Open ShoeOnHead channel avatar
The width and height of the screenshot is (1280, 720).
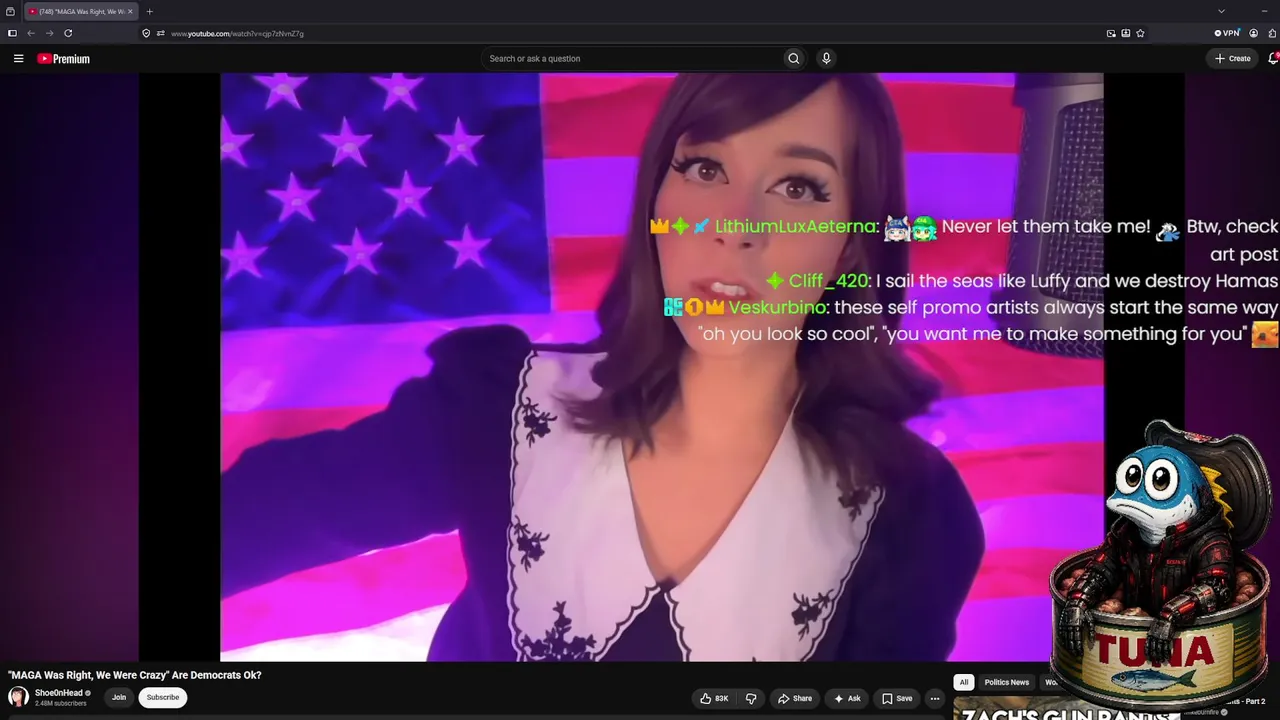click(18, 697)
